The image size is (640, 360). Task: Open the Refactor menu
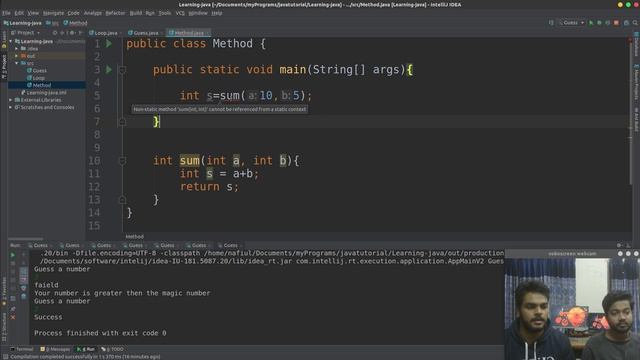(115, 13)
